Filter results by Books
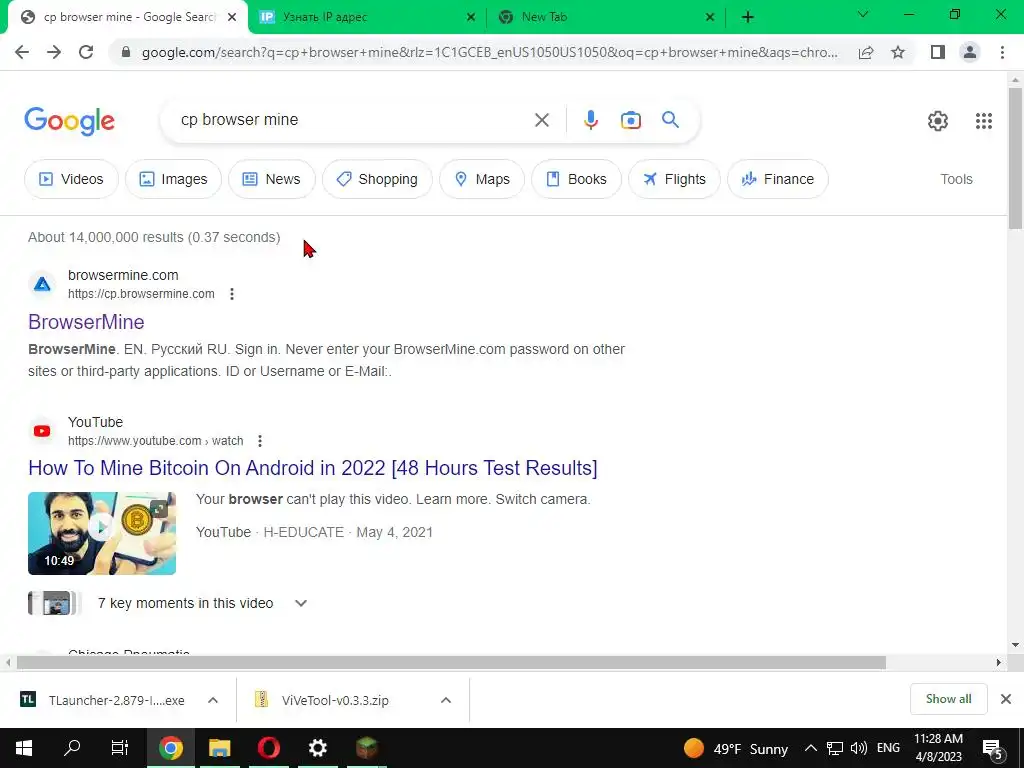 click(x=576, y=179)
